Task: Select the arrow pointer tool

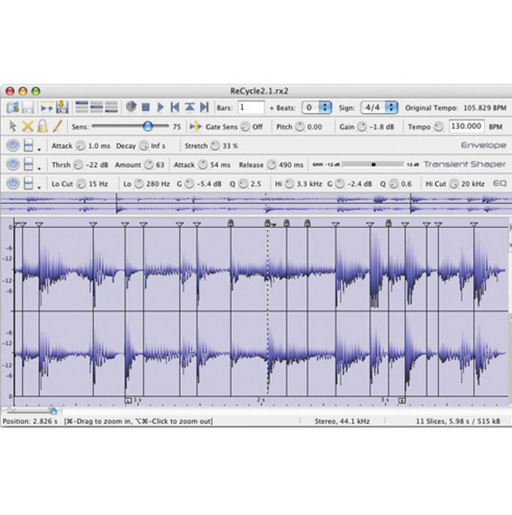Action: [13, 126]
